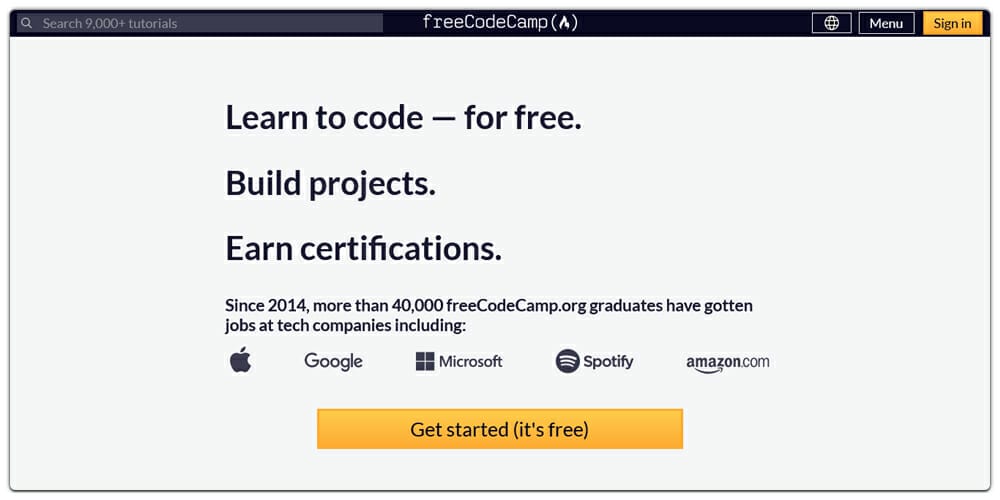Click the amazon.com logo
This screenshot has width=1000, height=500.
click(x=728, y=364)
